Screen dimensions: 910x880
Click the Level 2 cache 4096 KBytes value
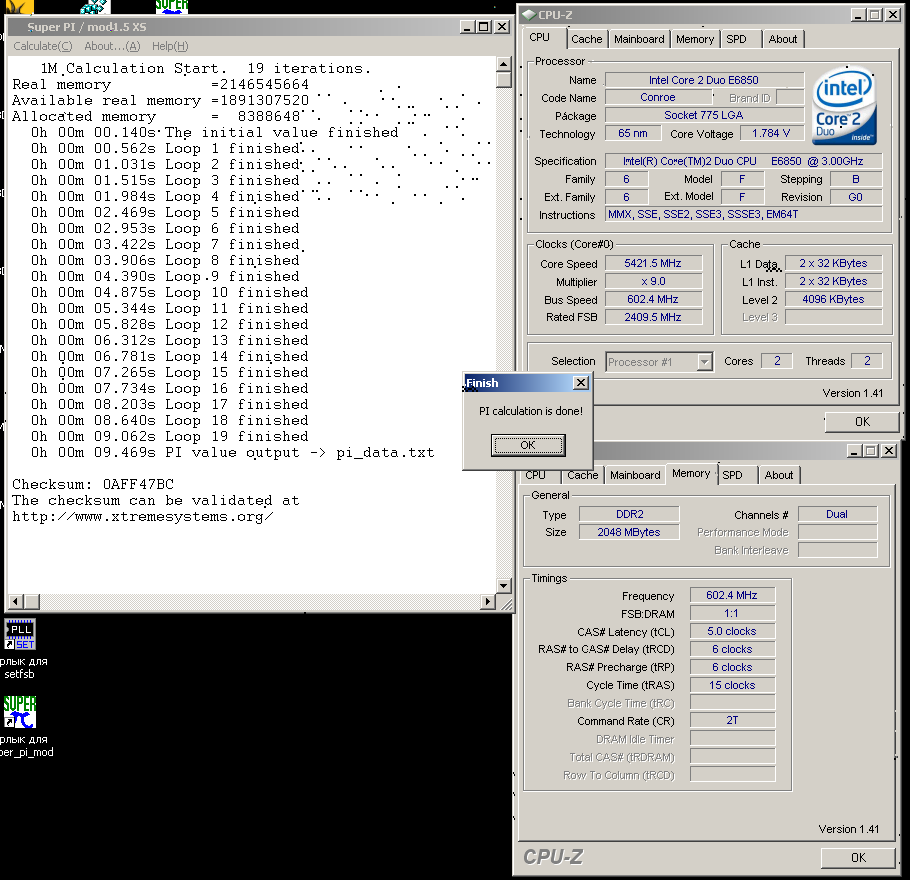pos(833,300)
